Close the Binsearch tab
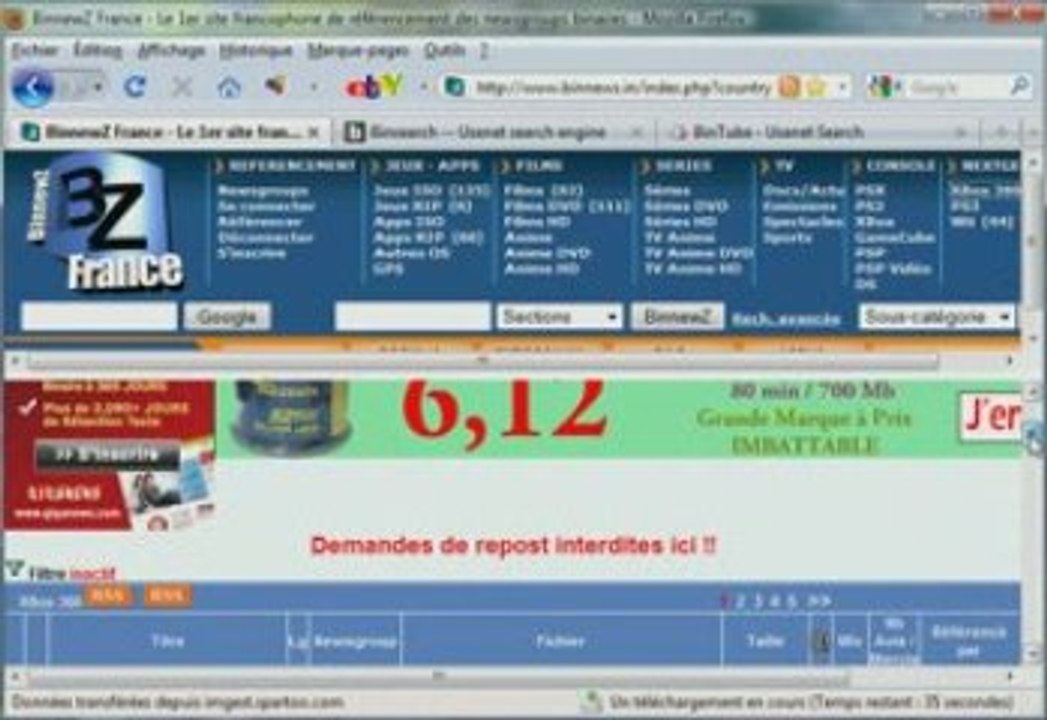1047x720 pixels. pos(637,133)
